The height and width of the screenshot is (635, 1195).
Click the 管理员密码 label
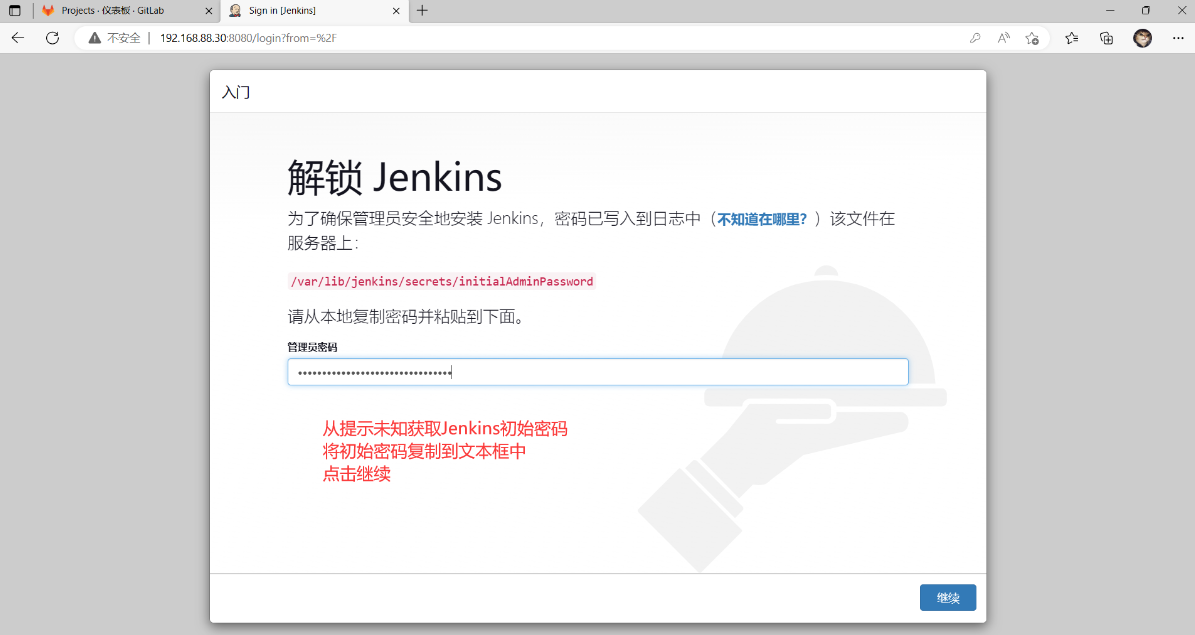pyautogui.click(x=312, y=347)
